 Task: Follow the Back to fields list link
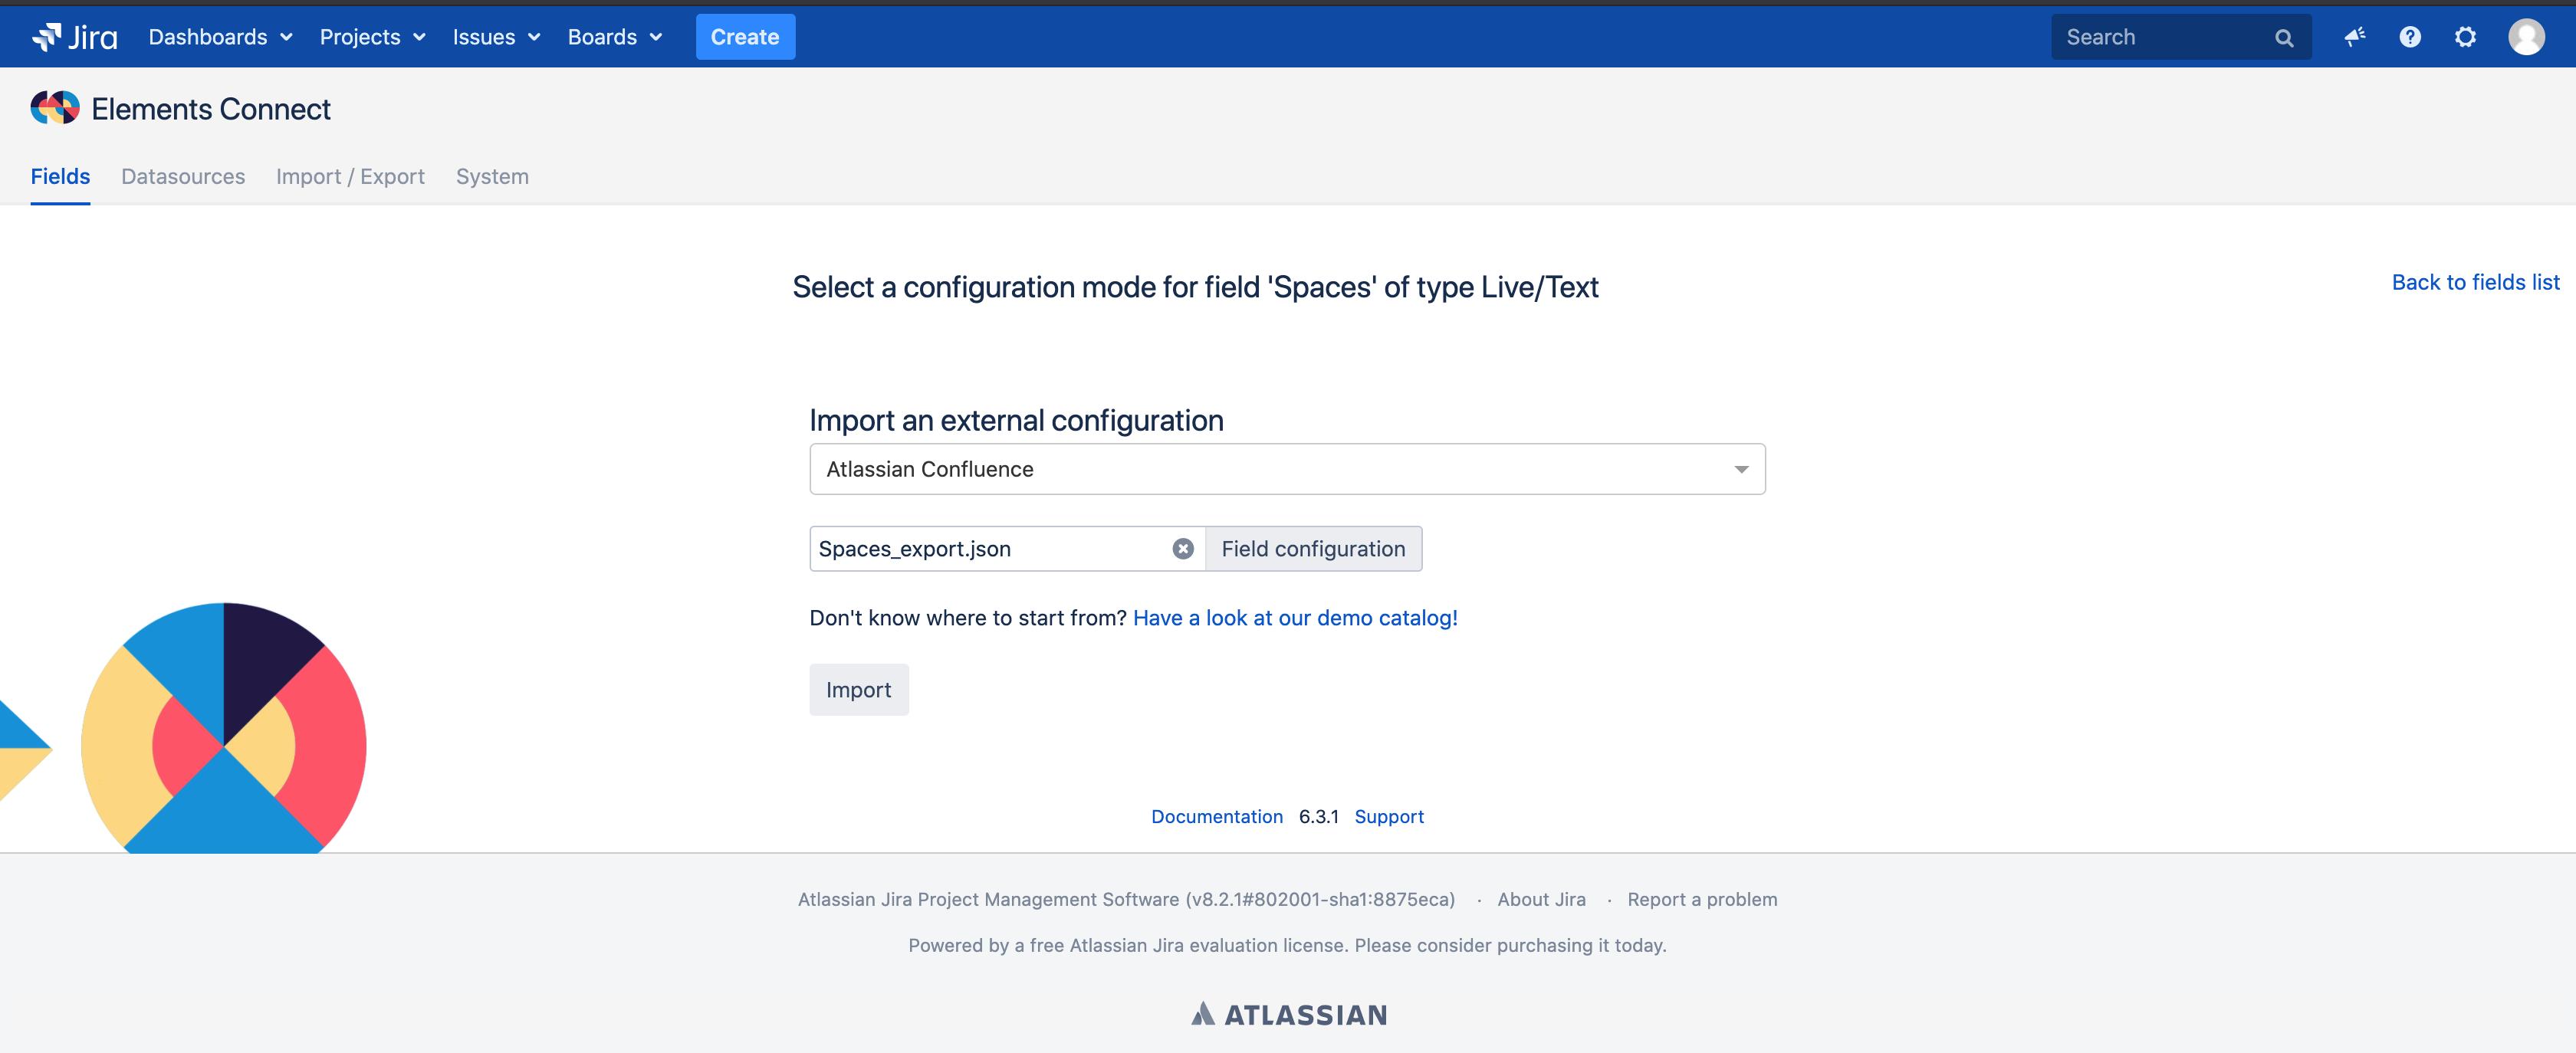coord(2475,283)
